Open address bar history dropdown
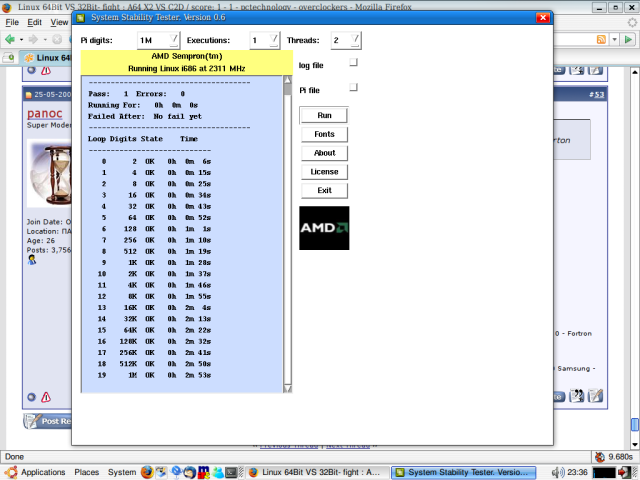This screenshot has width=640, height=480. (x=615, y=40)
